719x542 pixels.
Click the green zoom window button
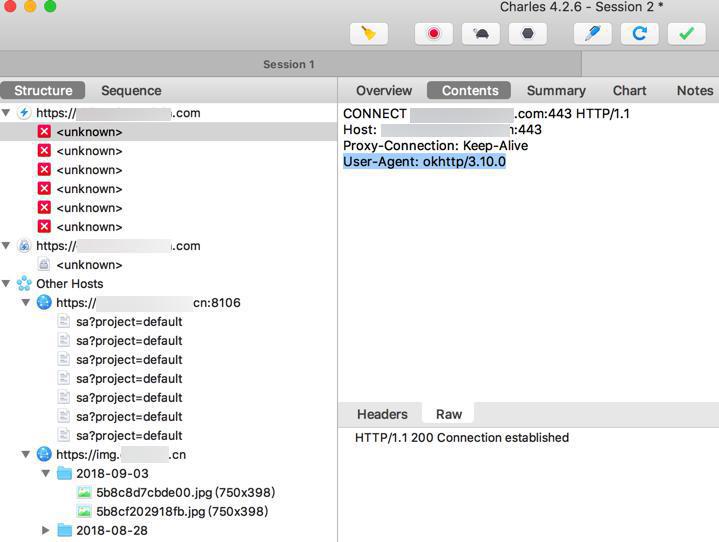50,6
